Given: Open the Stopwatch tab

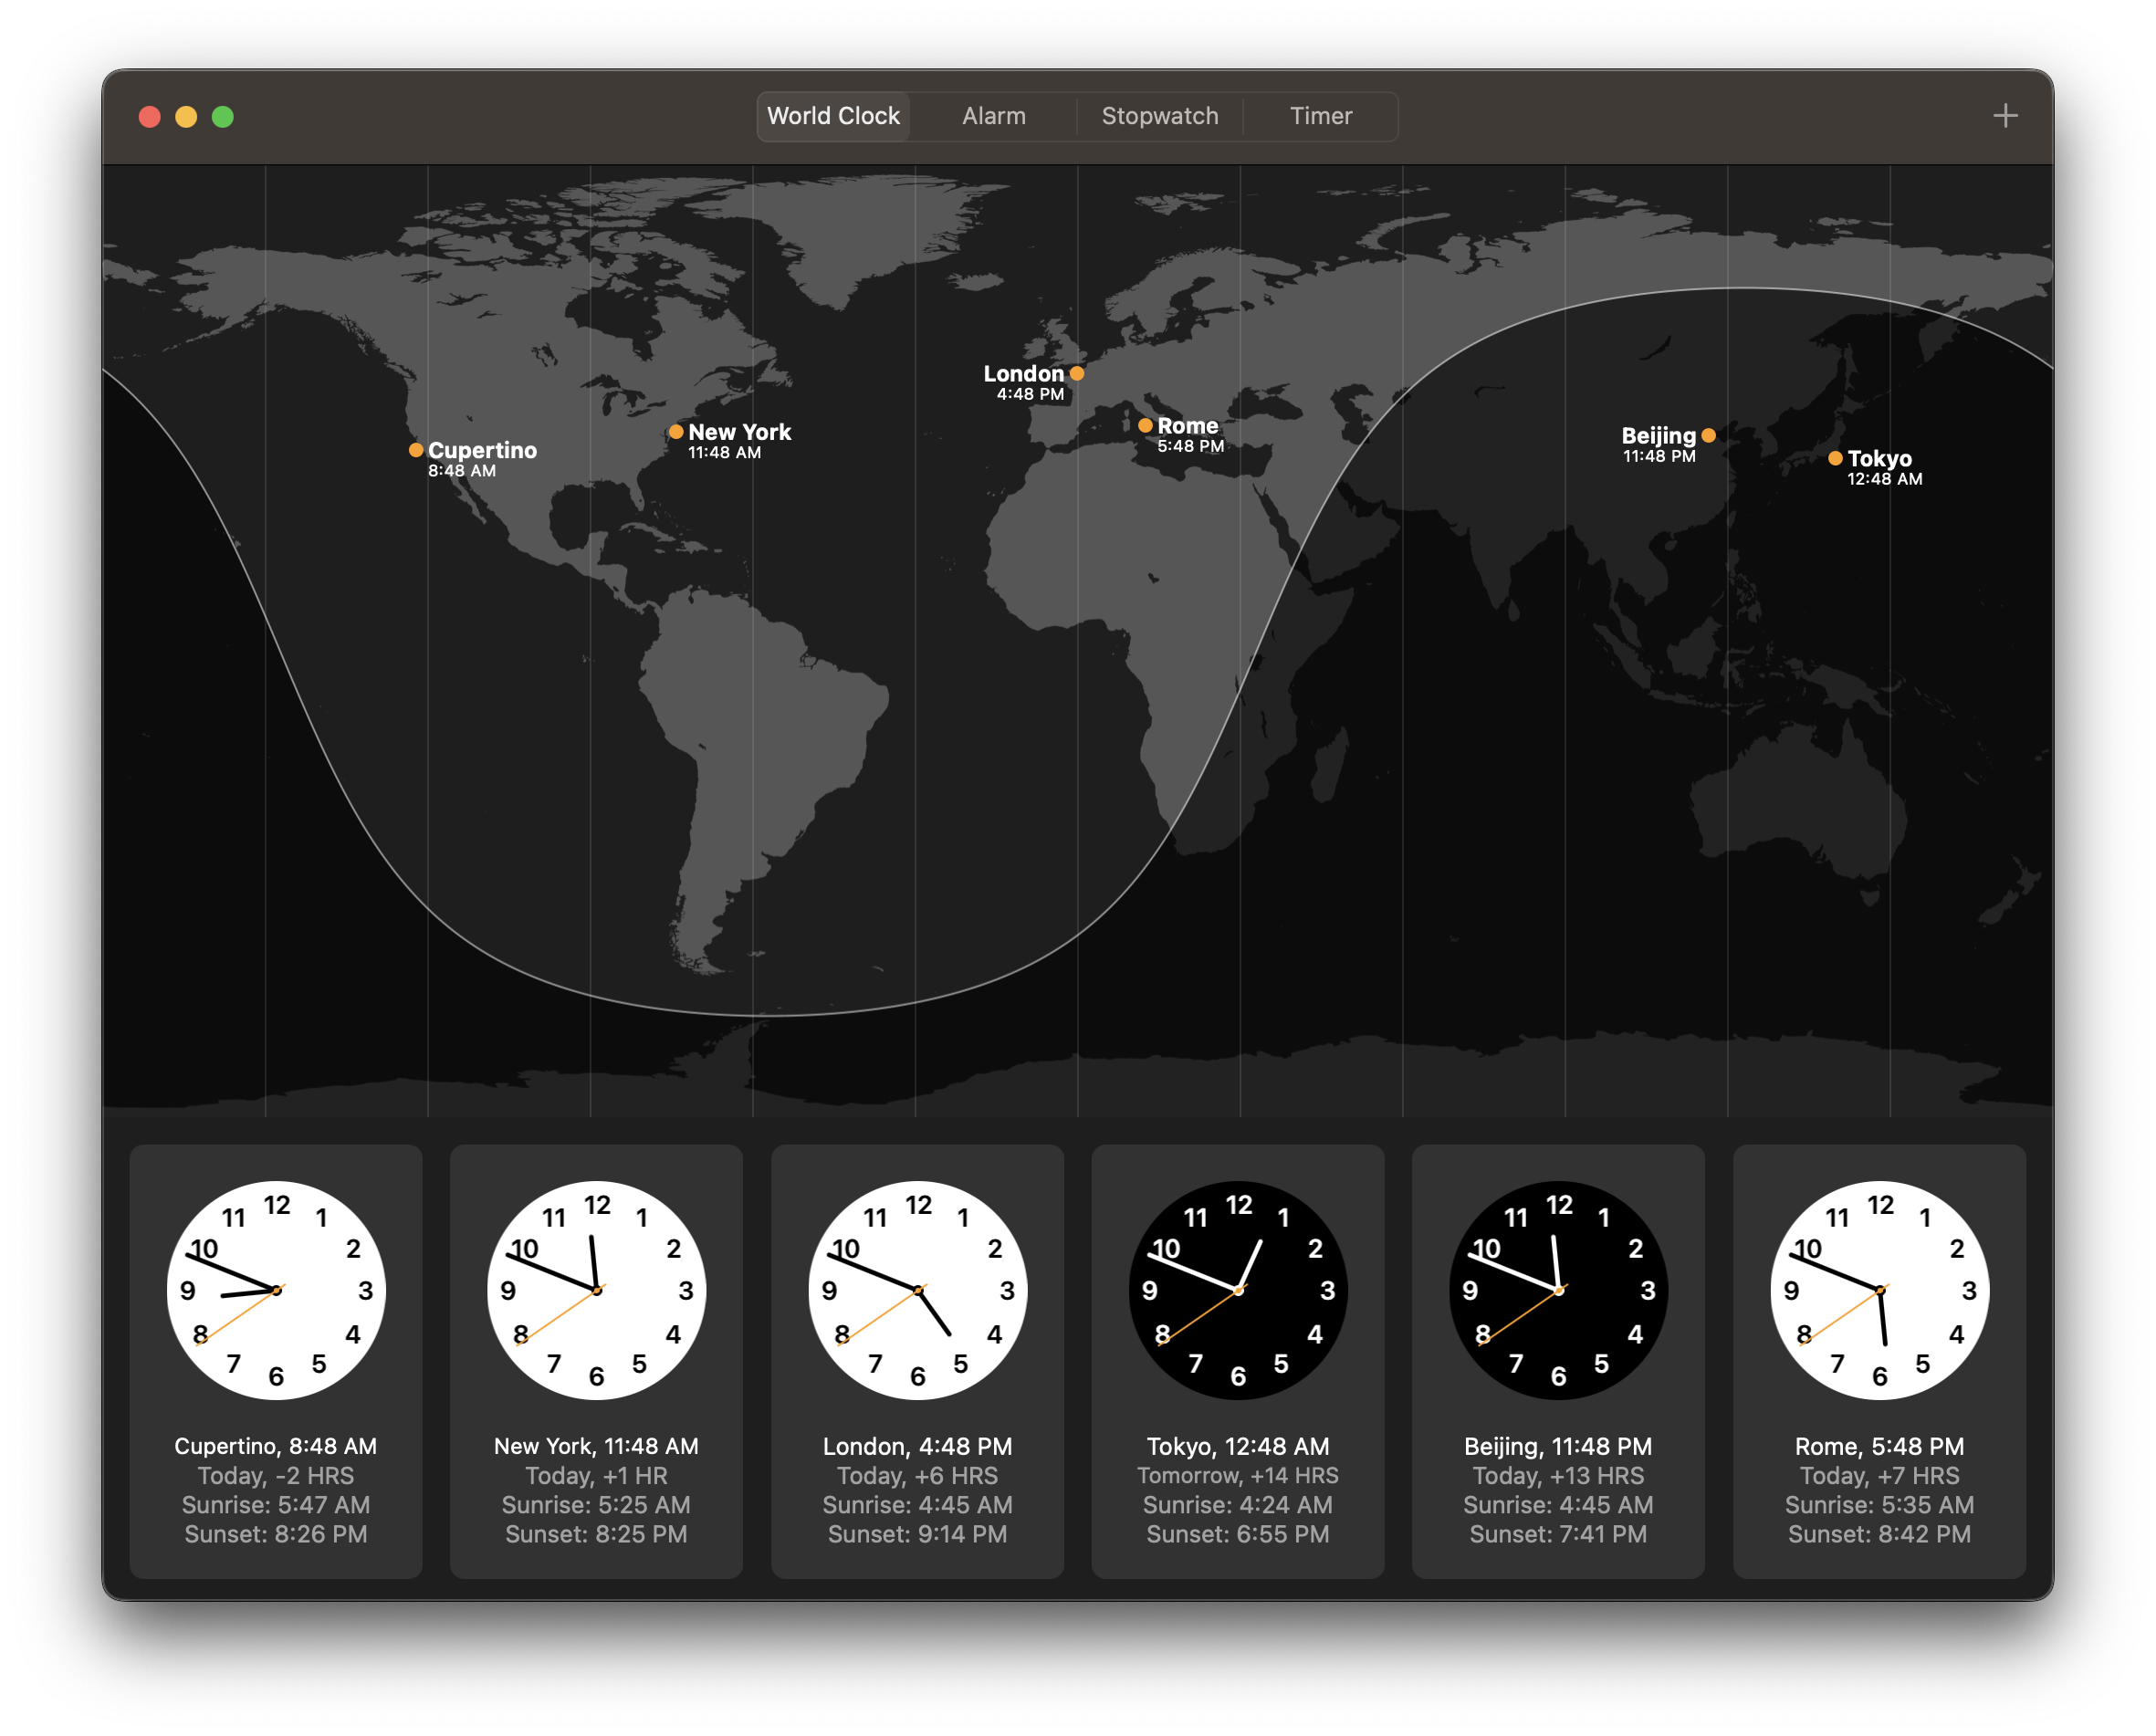Looking at the screenshot, I should tap(1160, 116).
